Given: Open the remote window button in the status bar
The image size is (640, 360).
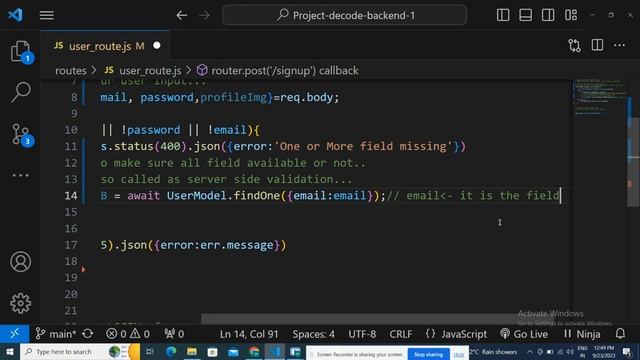Looking at the screenshot, I should 14,334.
